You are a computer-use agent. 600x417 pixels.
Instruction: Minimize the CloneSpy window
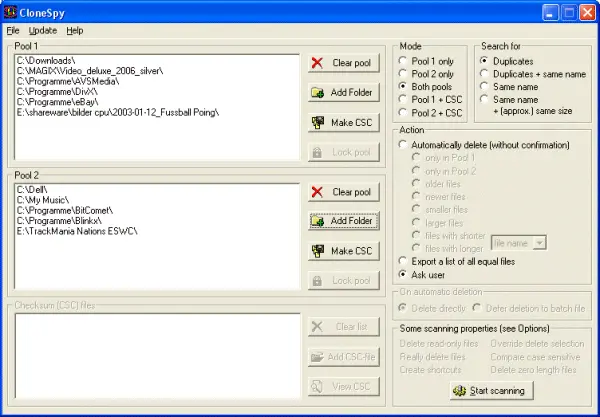click(550, 13)
